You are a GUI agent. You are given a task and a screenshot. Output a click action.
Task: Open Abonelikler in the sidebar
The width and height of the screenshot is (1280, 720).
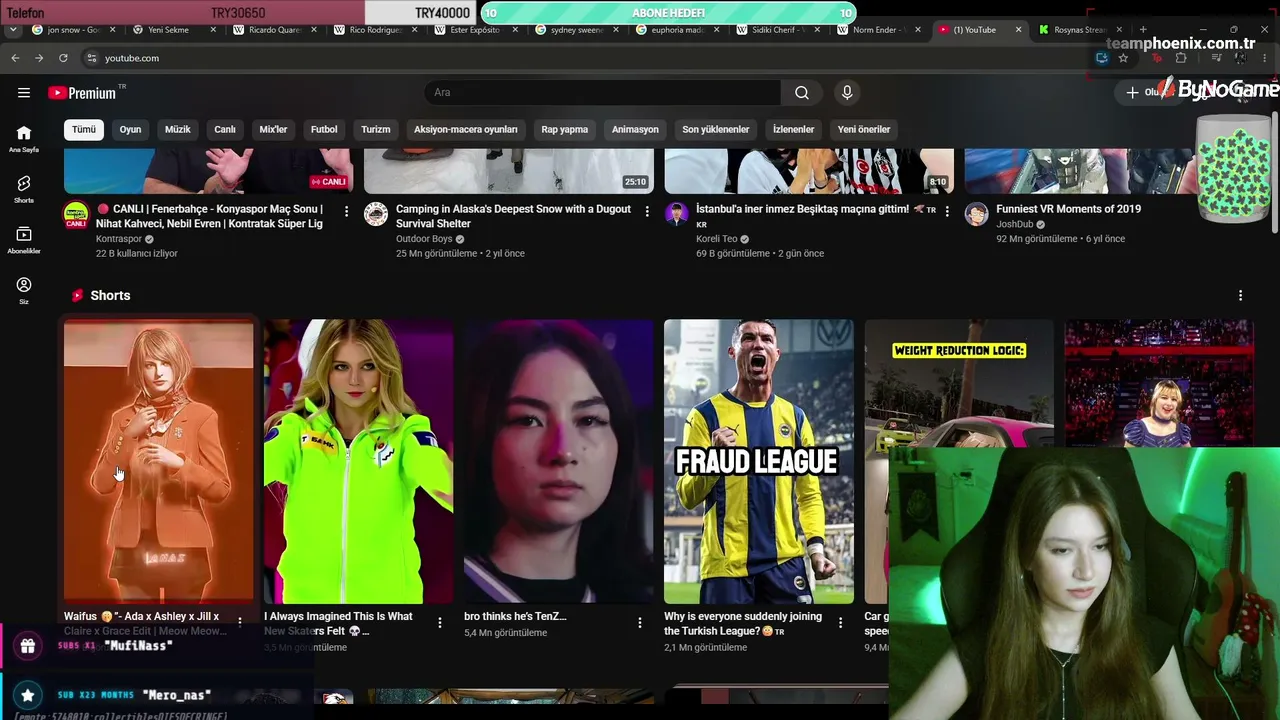pos(24,240)
